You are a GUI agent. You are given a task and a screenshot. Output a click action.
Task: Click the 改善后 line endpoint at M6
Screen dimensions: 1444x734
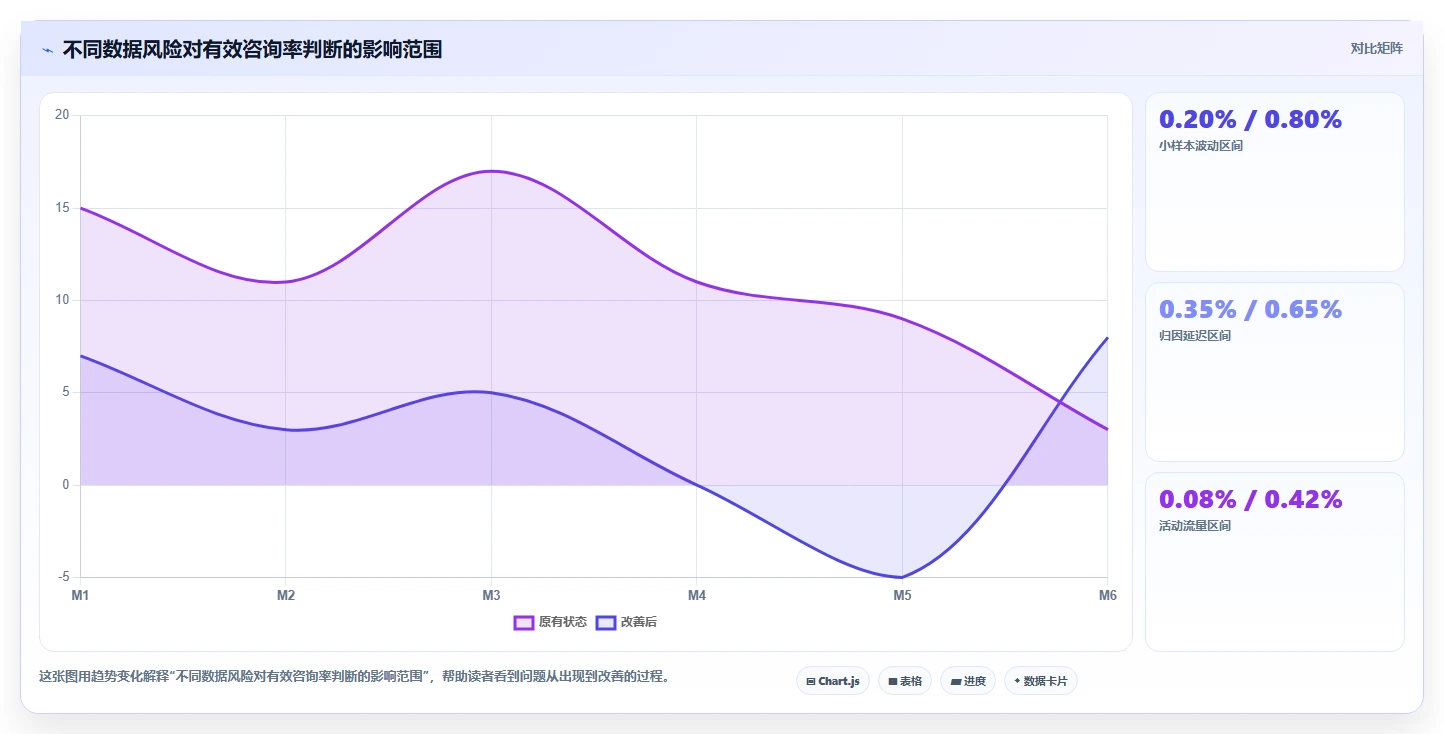[x=1107, y=338]
